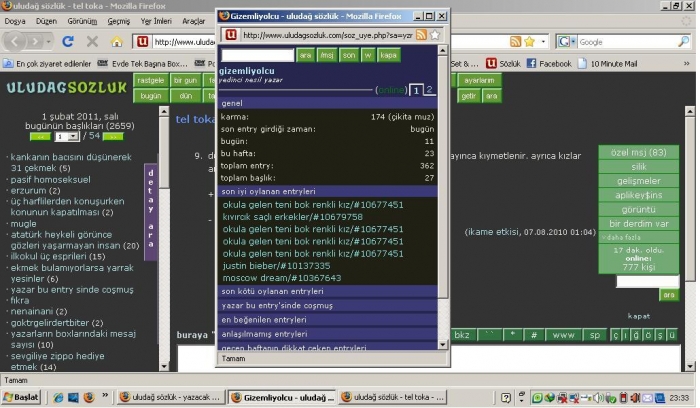Click the 'rastgele' button in top bar

150,80
